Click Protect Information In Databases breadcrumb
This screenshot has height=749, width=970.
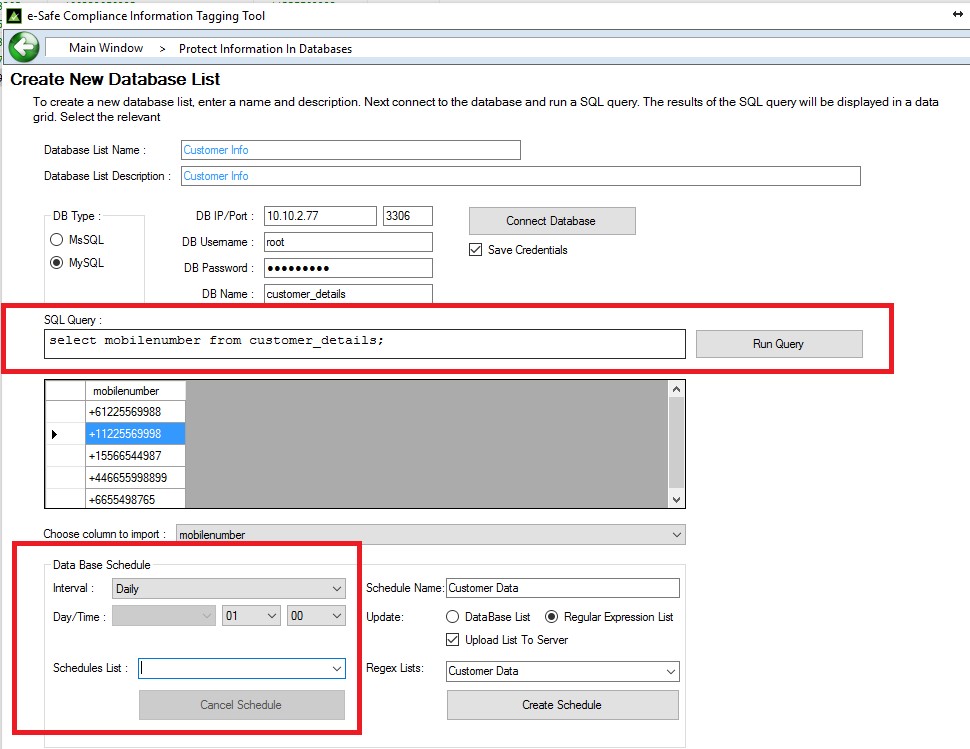tap(265, 48)
